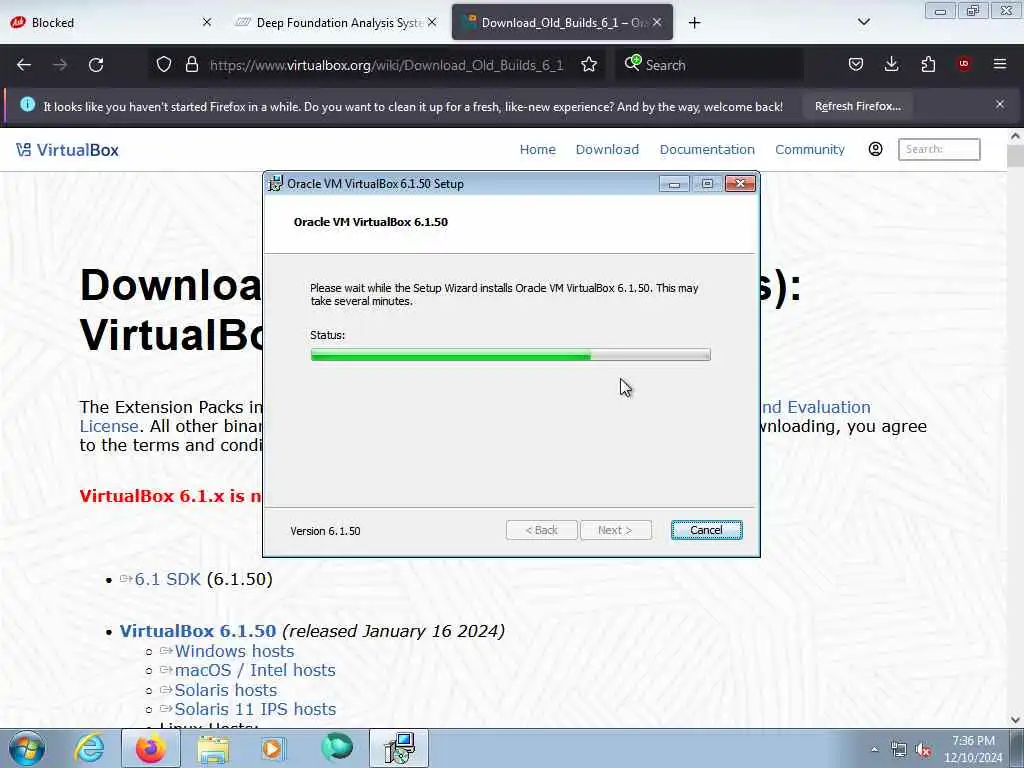Focus the VirtualBox site search field

(938, 149)
